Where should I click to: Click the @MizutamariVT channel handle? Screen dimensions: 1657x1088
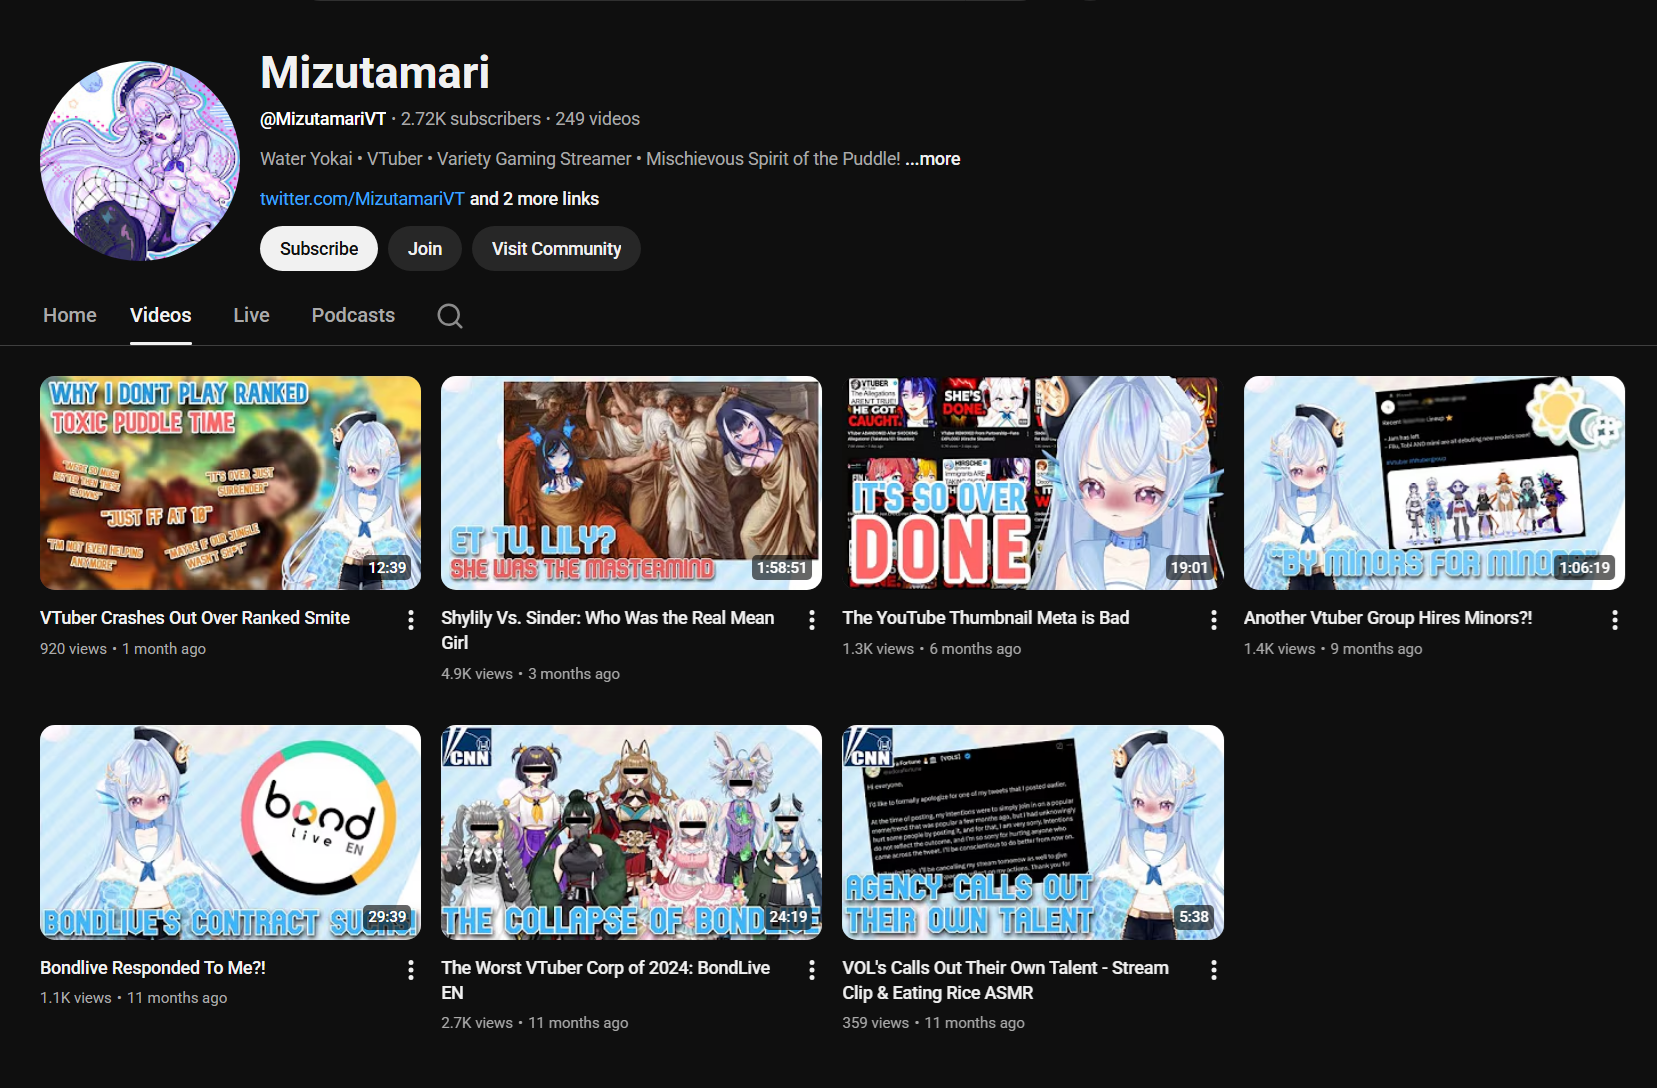click(323, 119)
